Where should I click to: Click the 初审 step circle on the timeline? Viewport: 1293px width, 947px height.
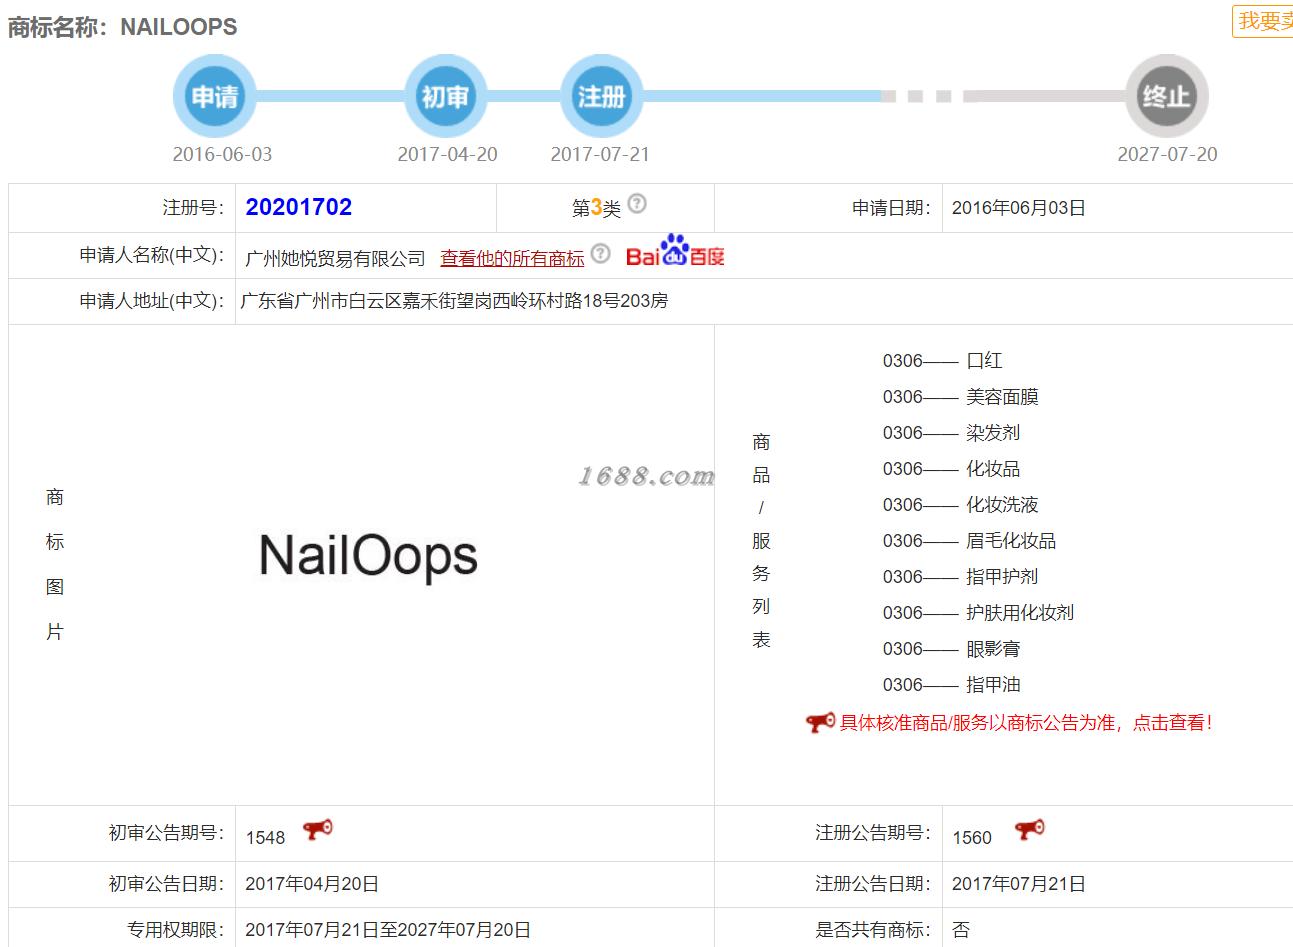(x=445, y=96)
